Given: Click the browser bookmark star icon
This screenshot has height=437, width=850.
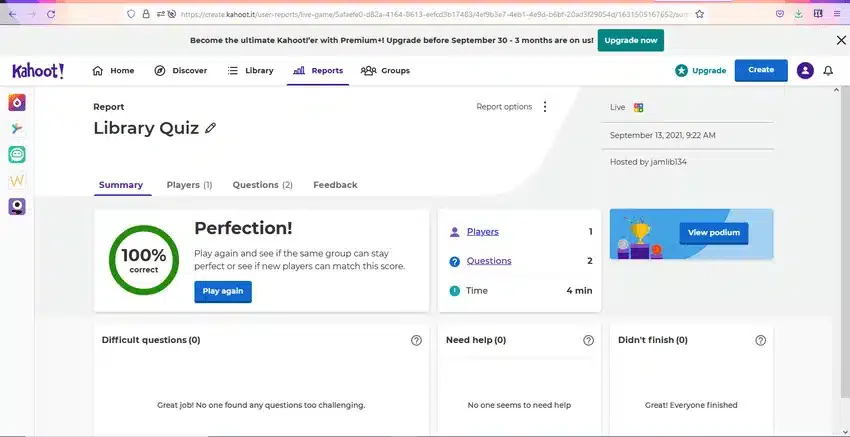Looking at the screenshot, I should click(699, 14).
